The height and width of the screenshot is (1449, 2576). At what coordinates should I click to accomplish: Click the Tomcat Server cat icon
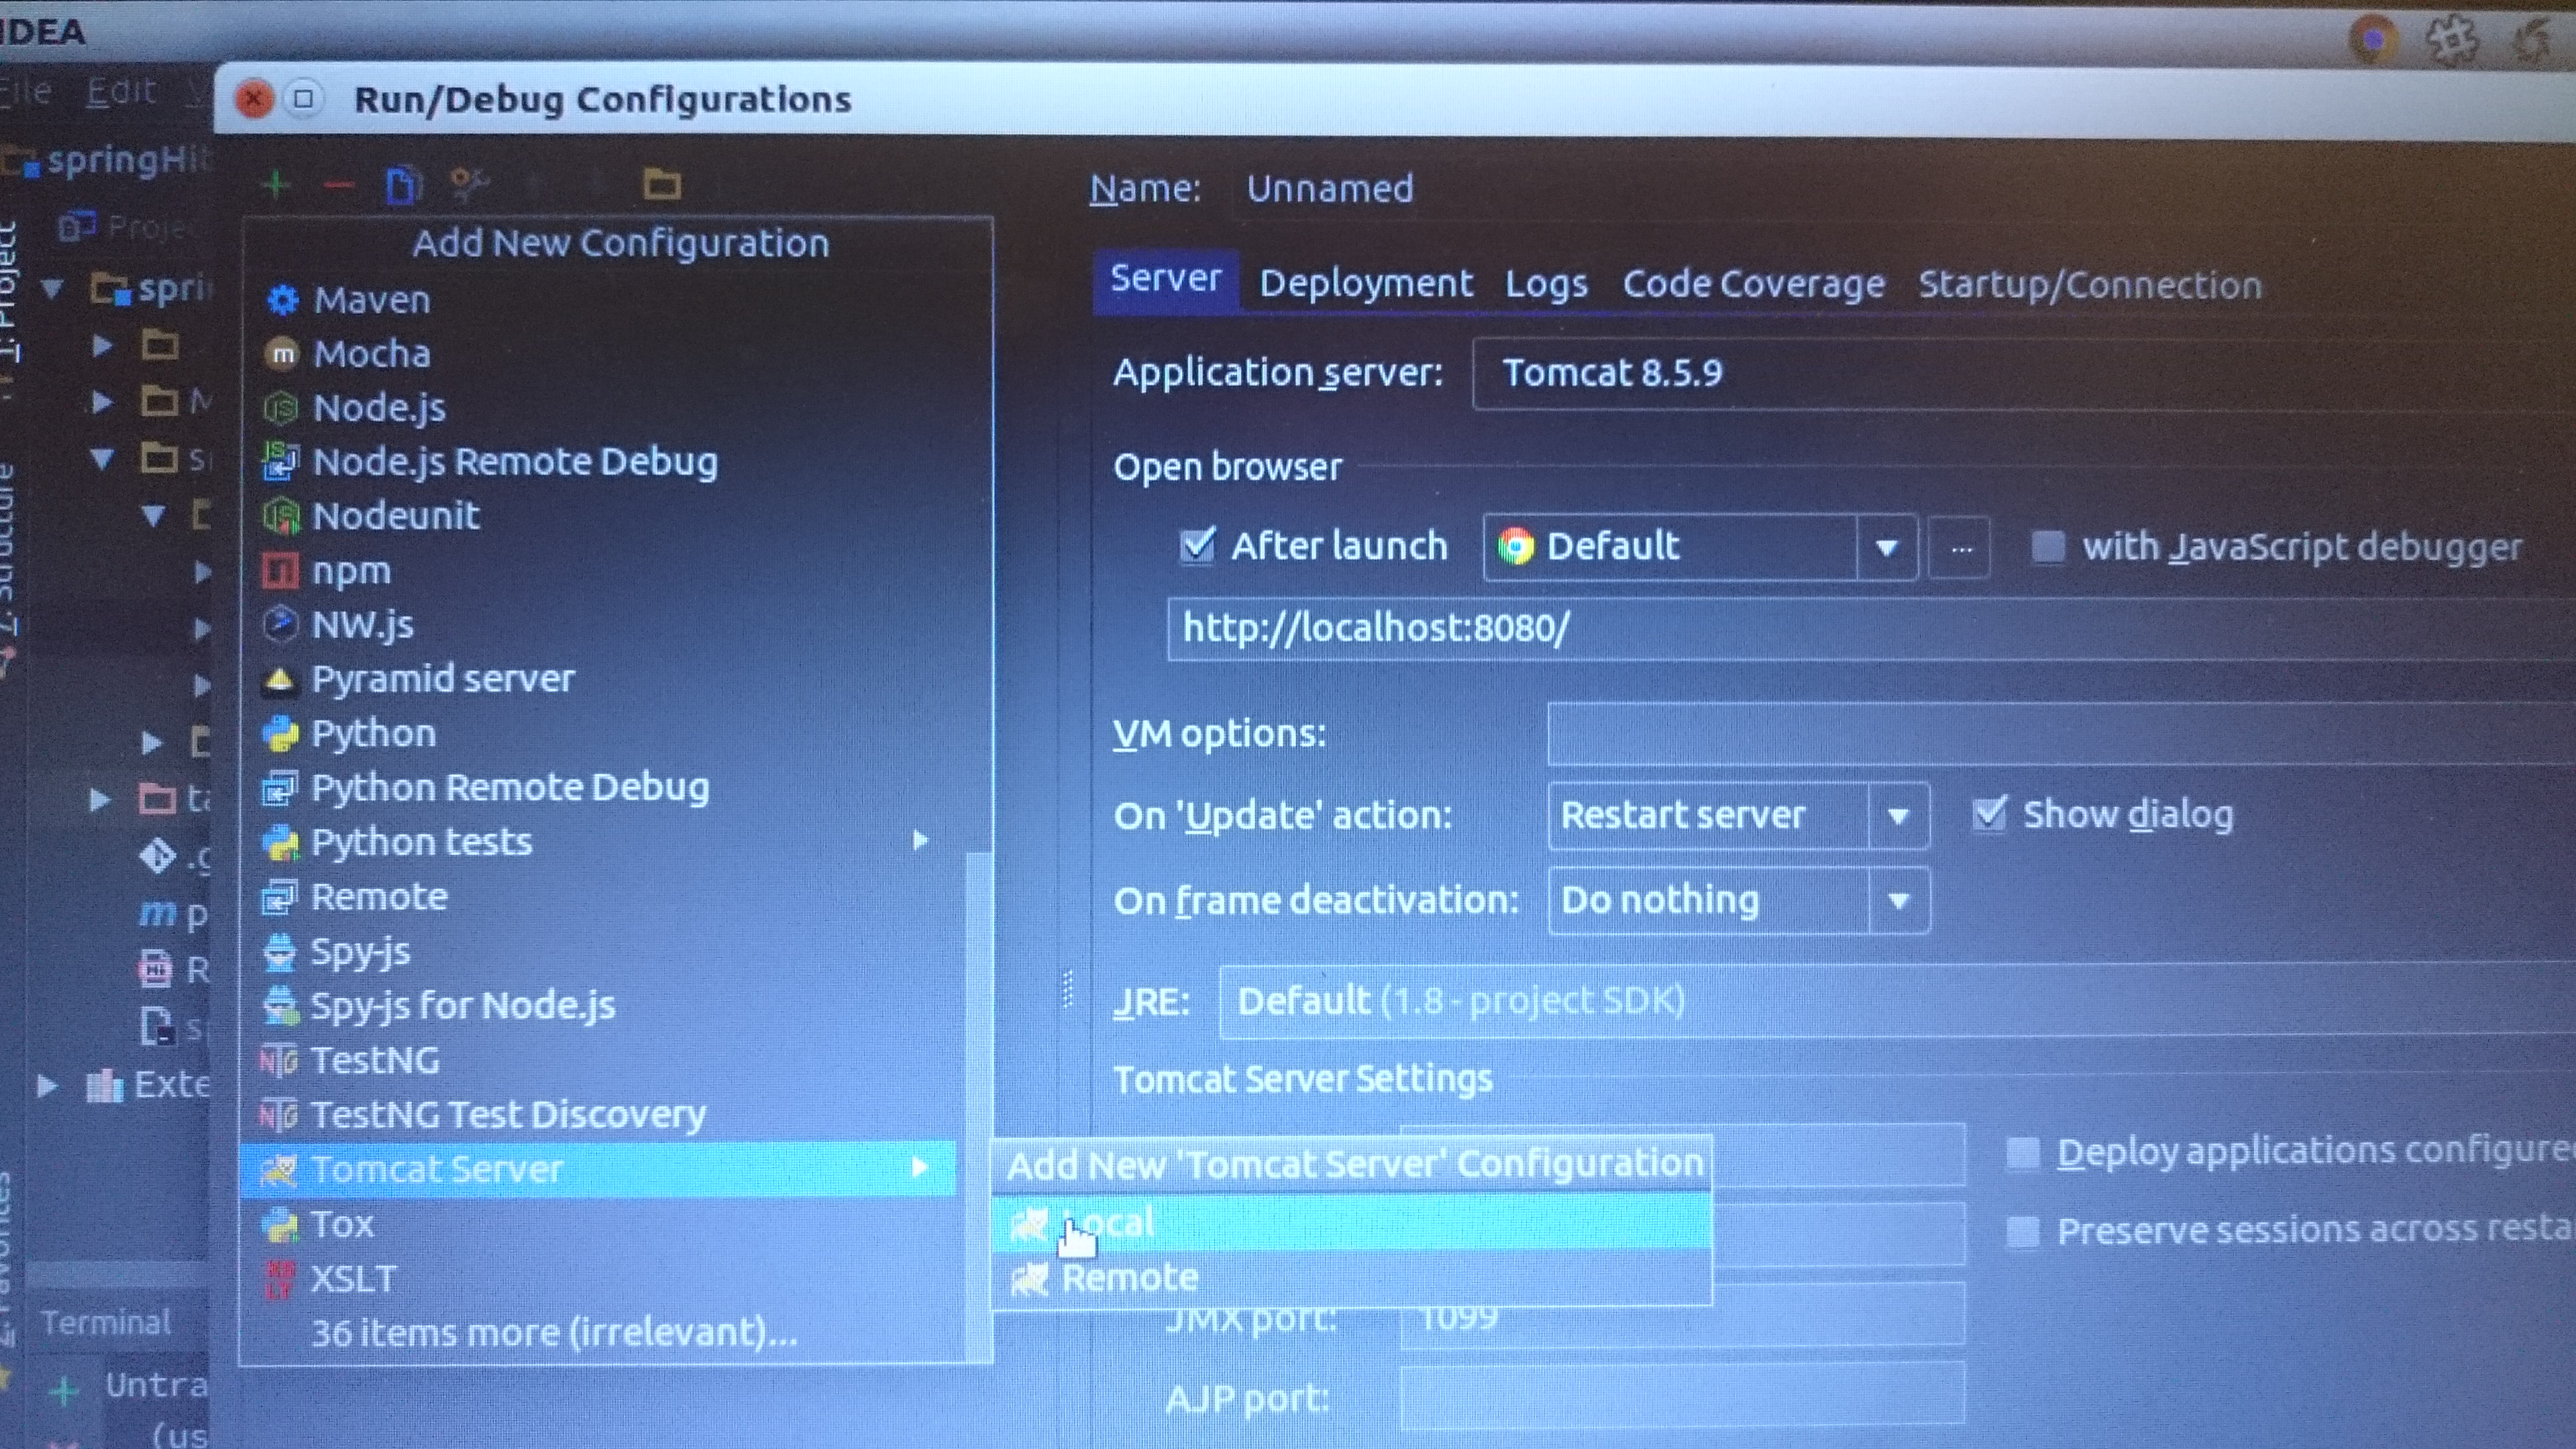point(279,1169)
